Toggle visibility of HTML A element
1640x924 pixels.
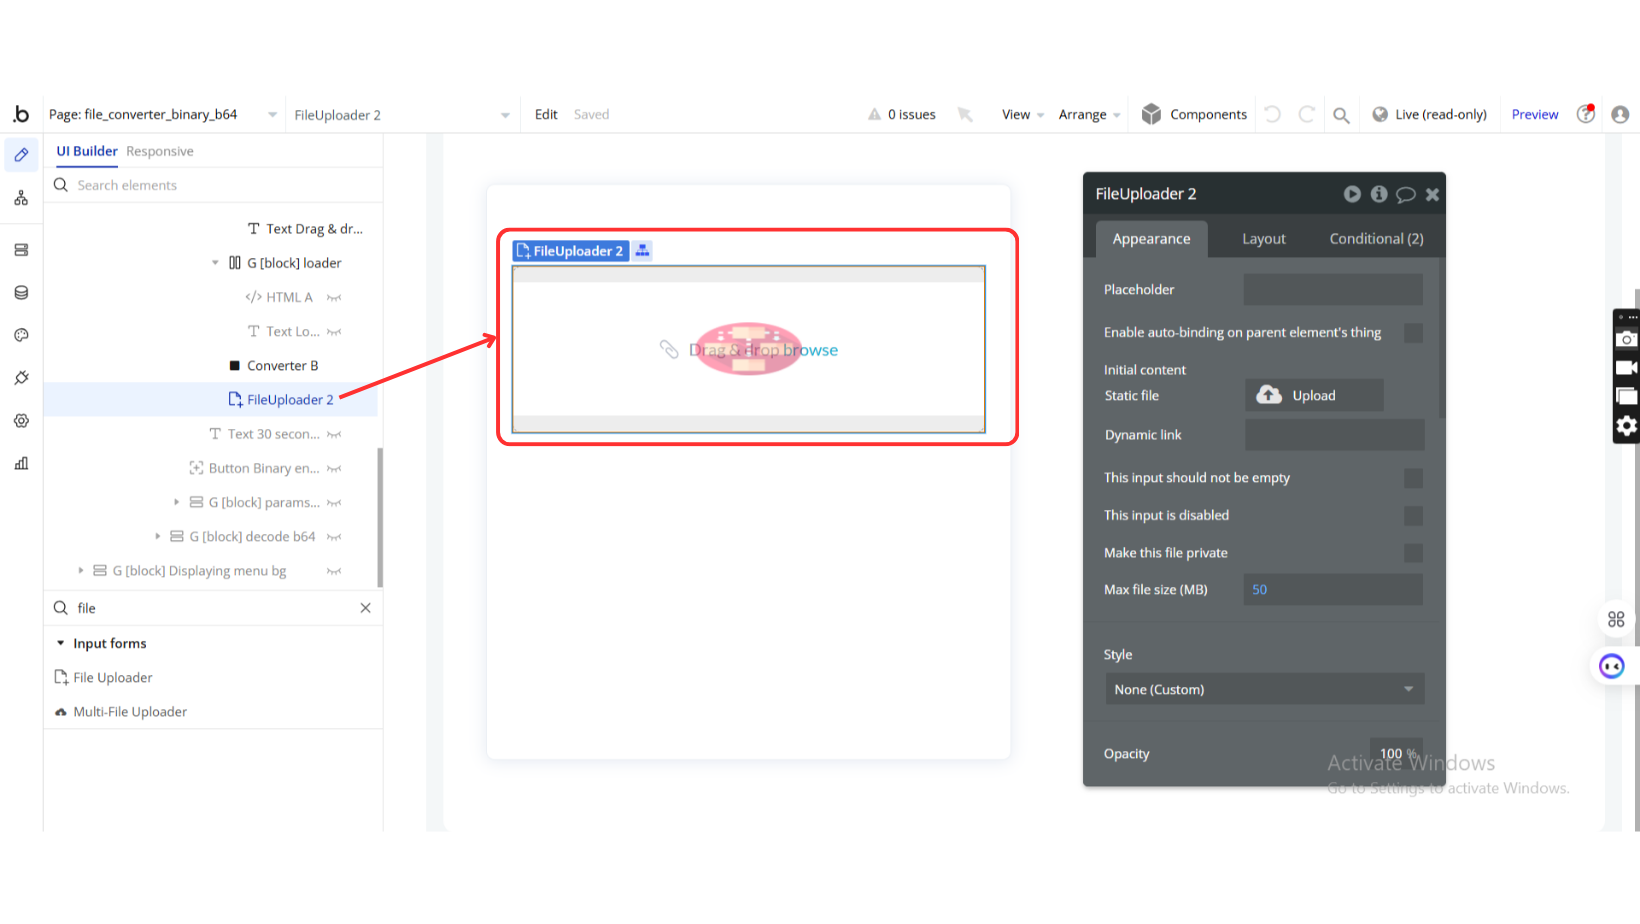[334, 298]
